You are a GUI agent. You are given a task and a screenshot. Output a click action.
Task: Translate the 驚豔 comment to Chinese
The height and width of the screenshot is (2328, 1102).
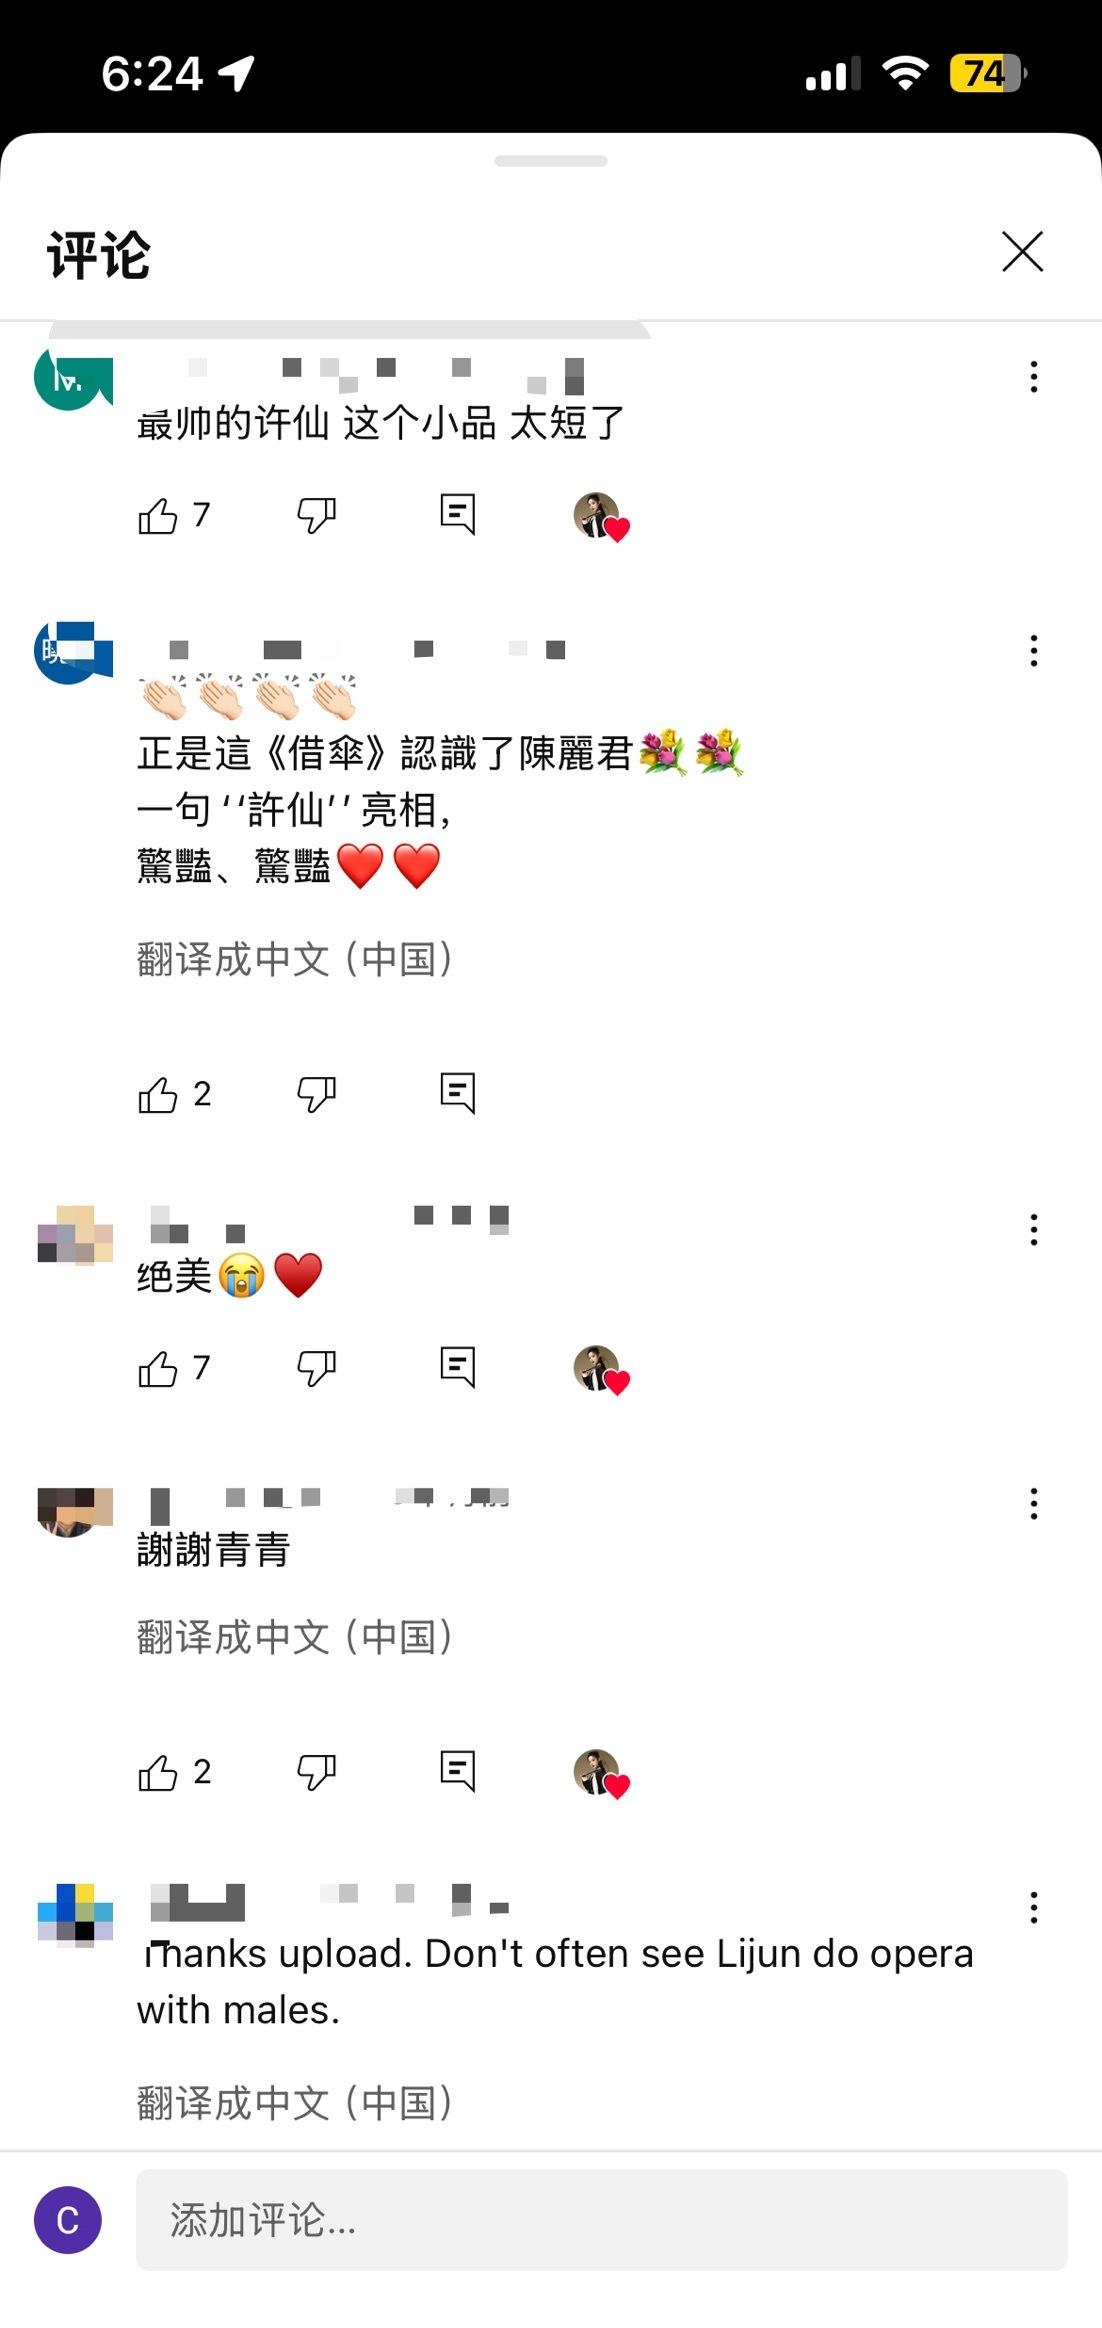click(295, 960)
